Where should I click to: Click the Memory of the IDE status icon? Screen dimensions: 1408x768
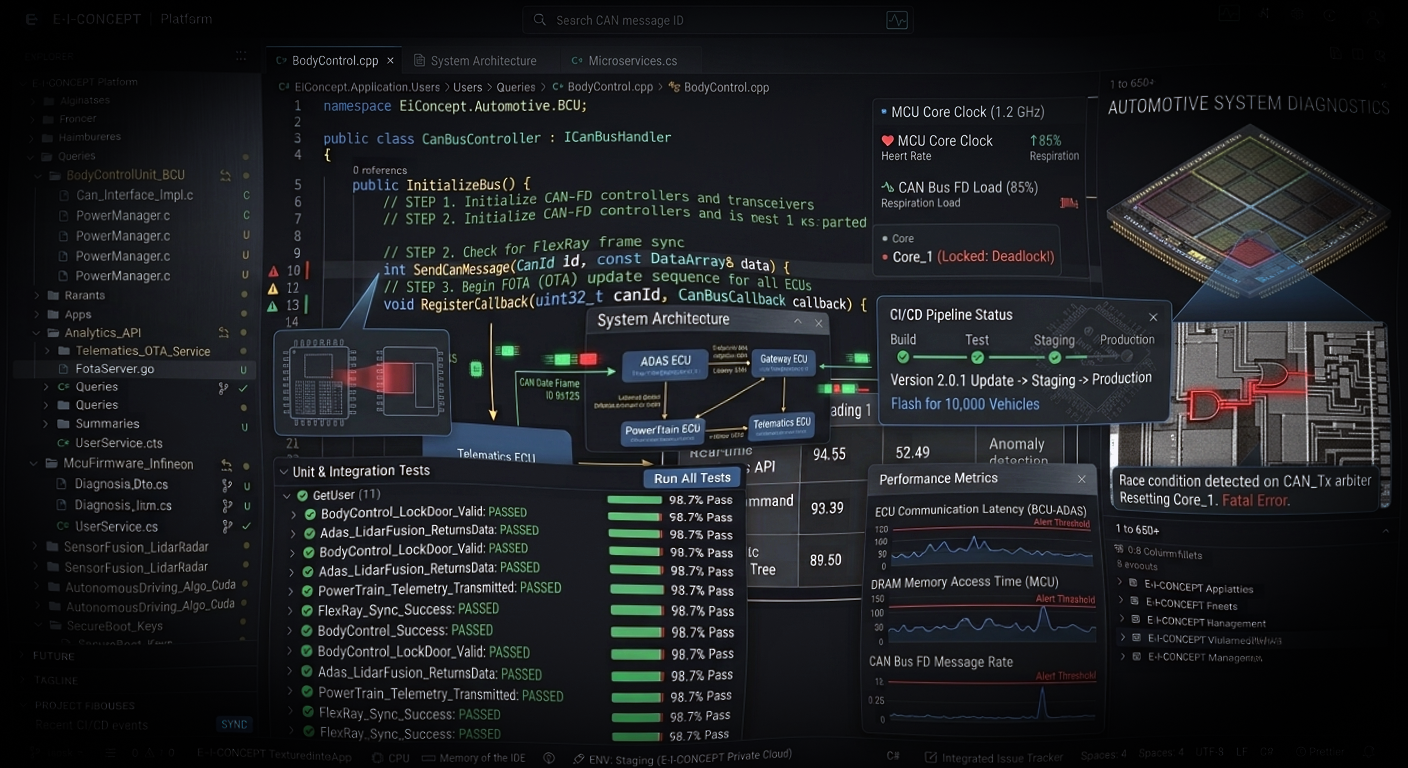(429, 758)
